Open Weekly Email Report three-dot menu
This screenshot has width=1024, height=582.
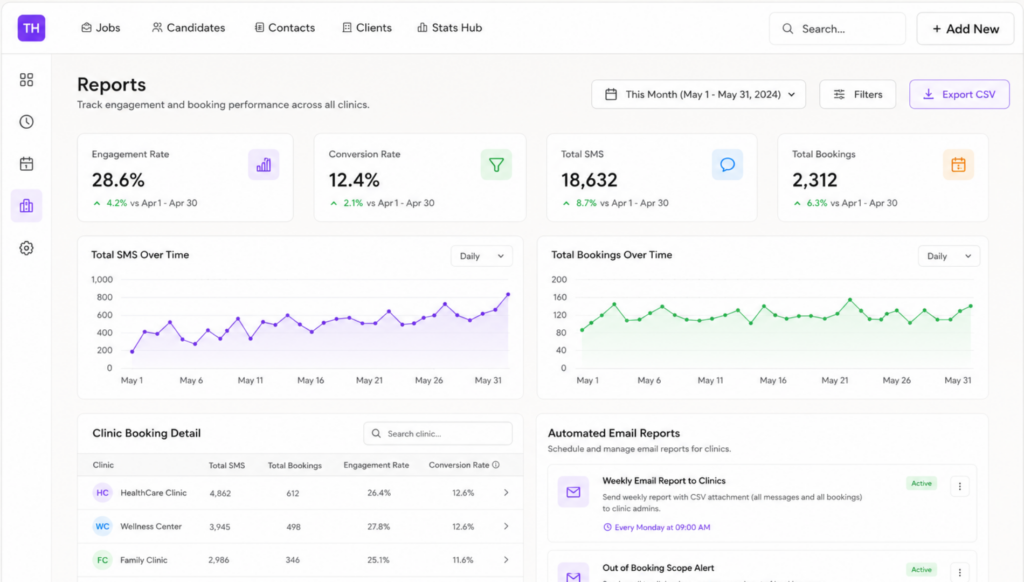click(x=960, y=486)
